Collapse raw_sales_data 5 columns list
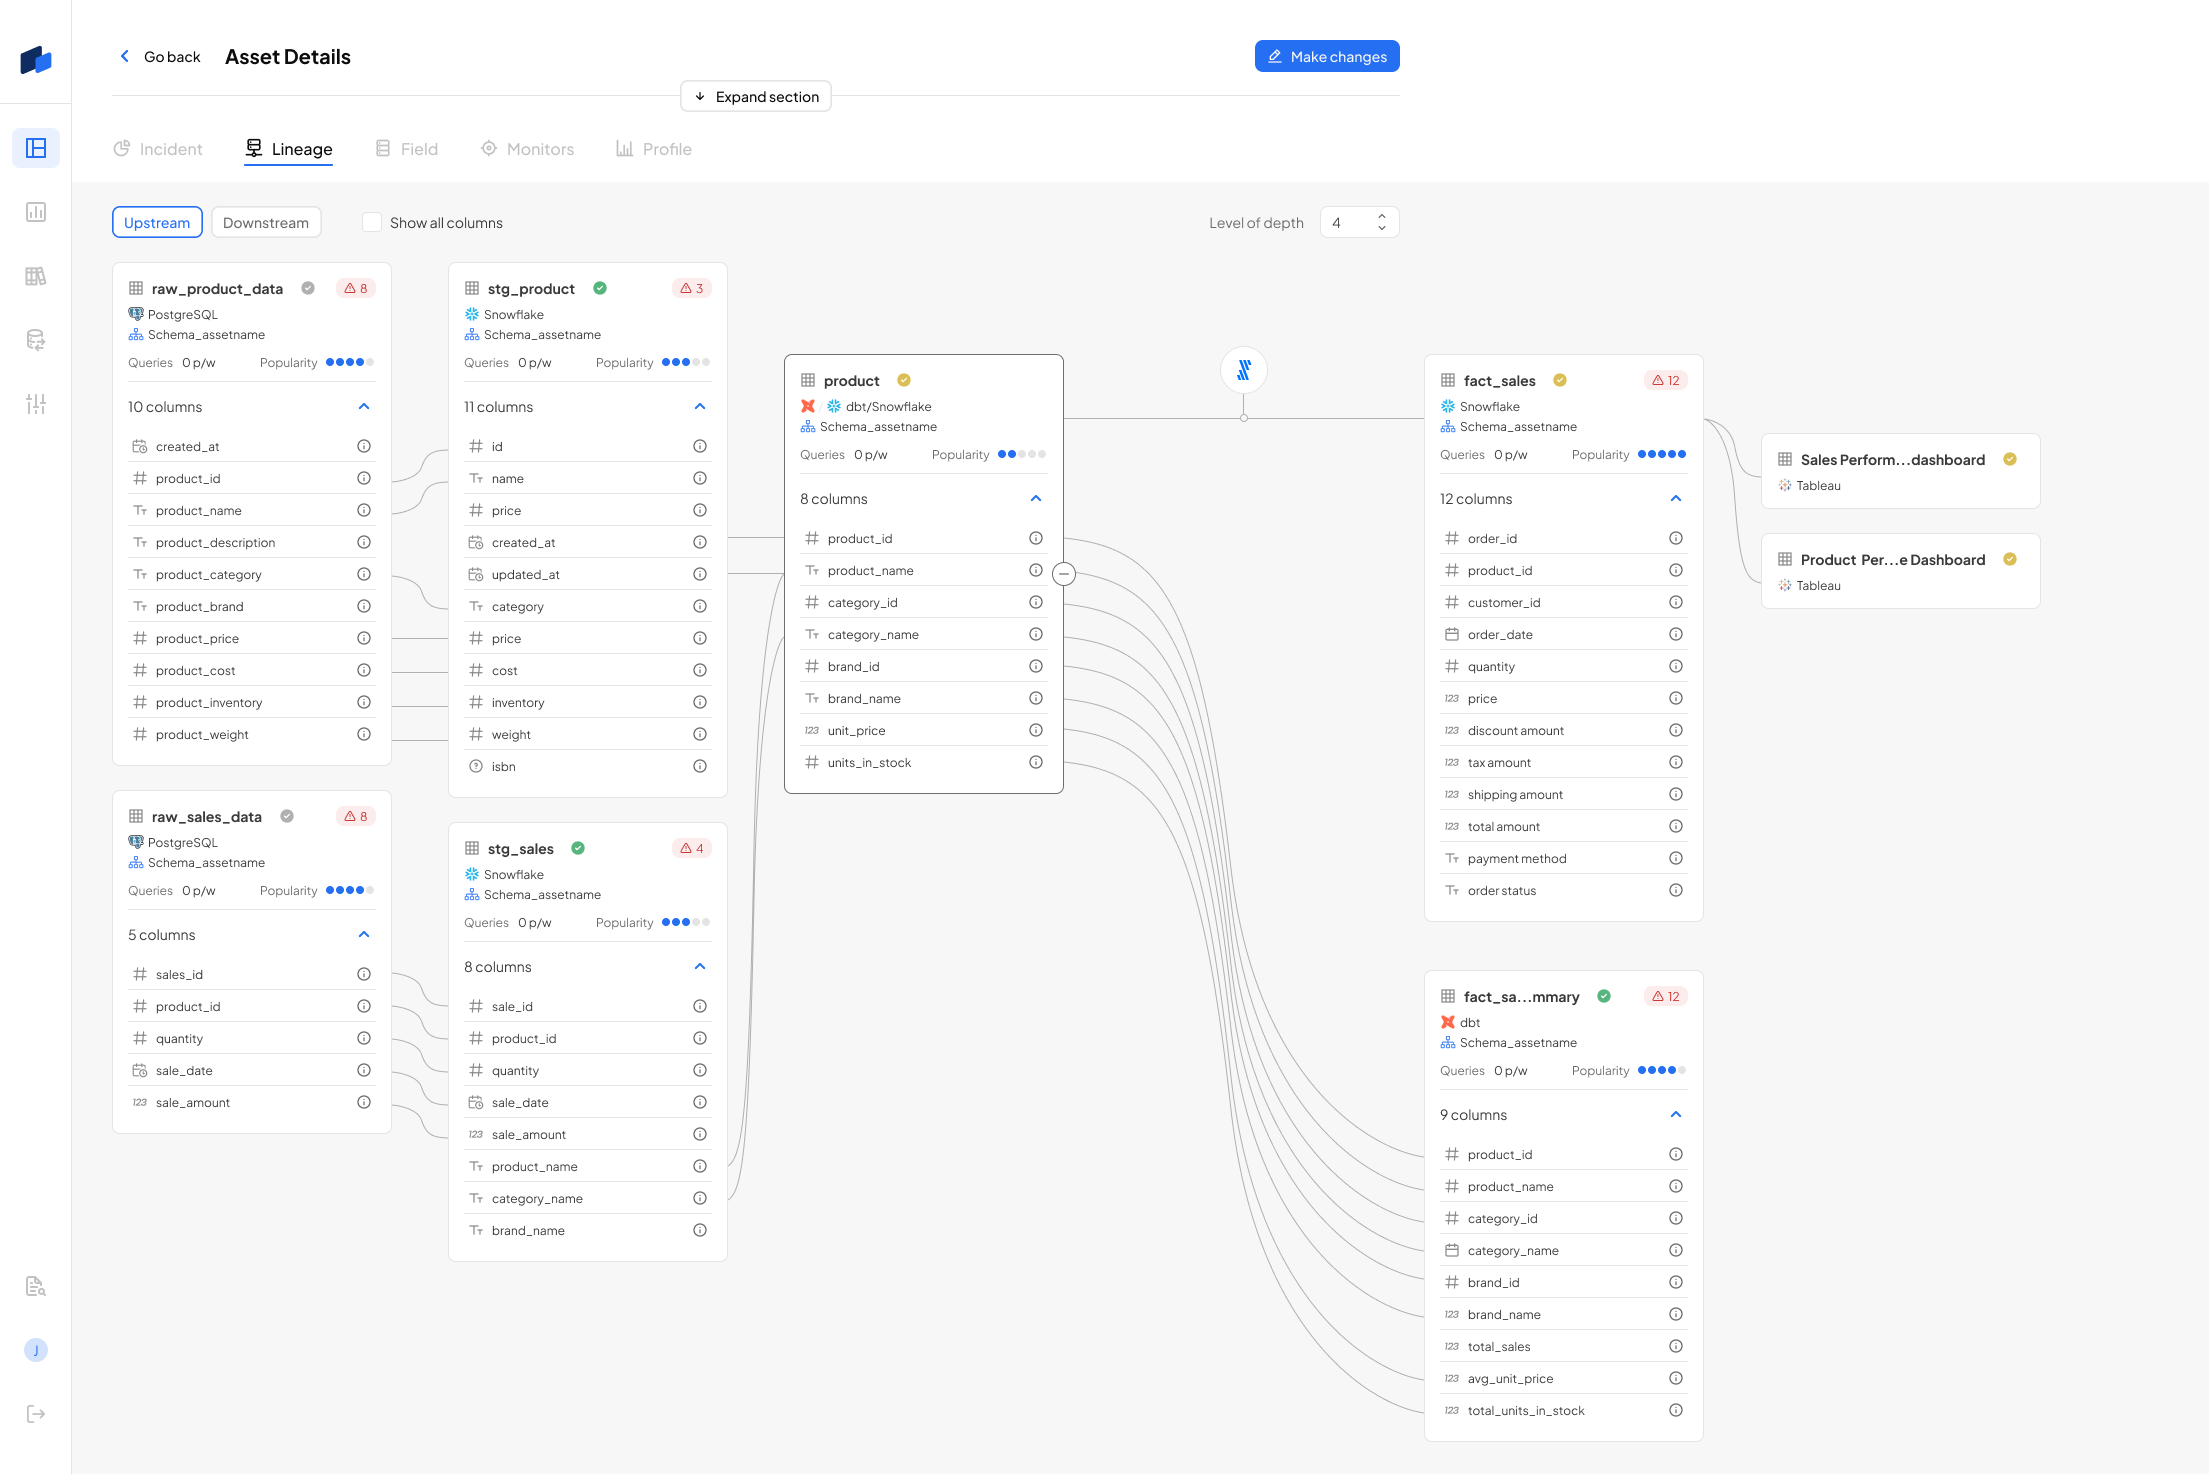Viewport: 2209px width, 1474px height. 364,934
